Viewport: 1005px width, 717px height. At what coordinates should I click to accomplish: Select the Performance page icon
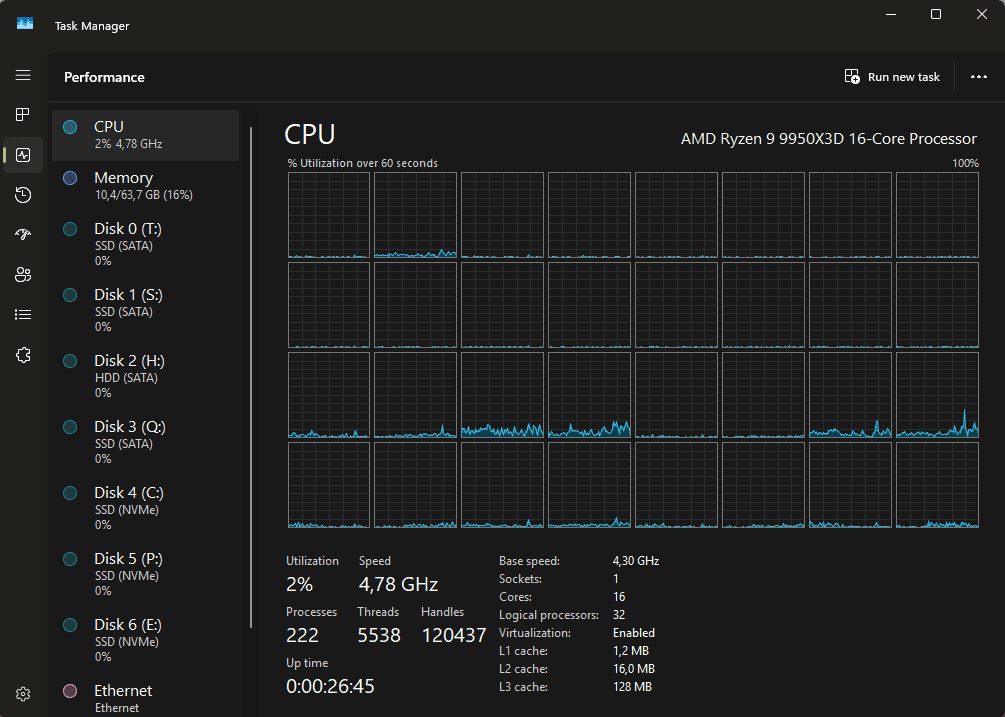pyautogui.click(x=23, y=155)
